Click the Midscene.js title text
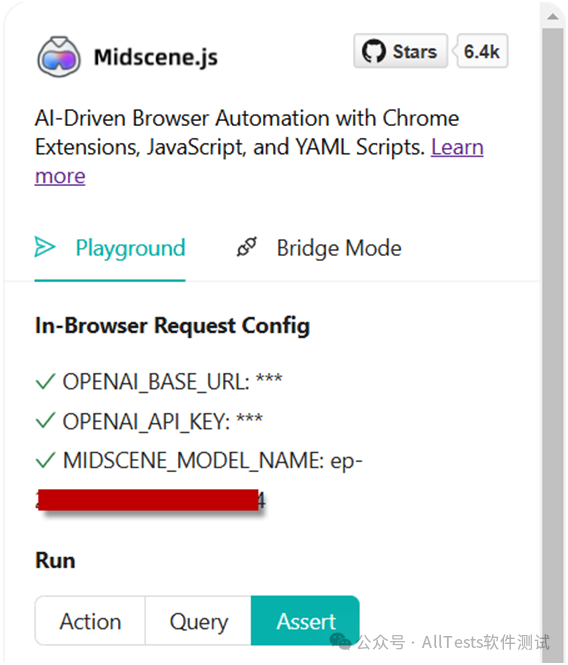This screenshot has height=665, width=568. pyautogui.click(x=156, y=57)
